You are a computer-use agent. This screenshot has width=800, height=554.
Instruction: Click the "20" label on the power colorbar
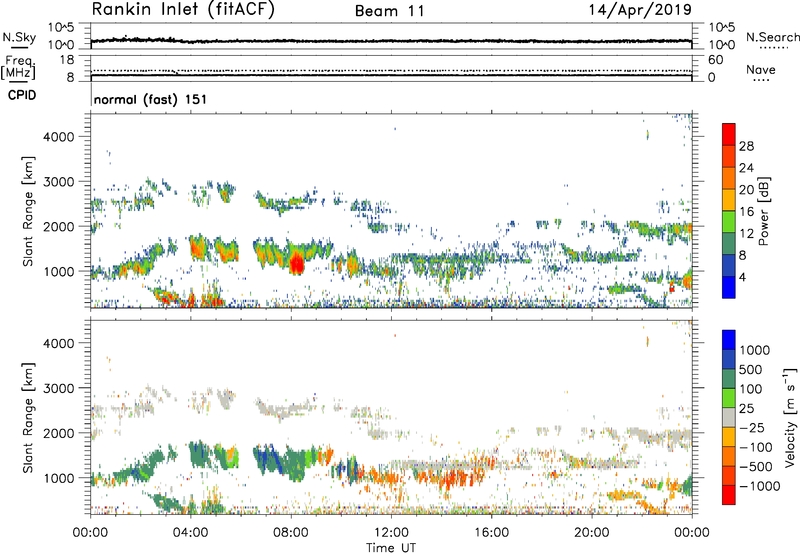[x=746, y=190]
